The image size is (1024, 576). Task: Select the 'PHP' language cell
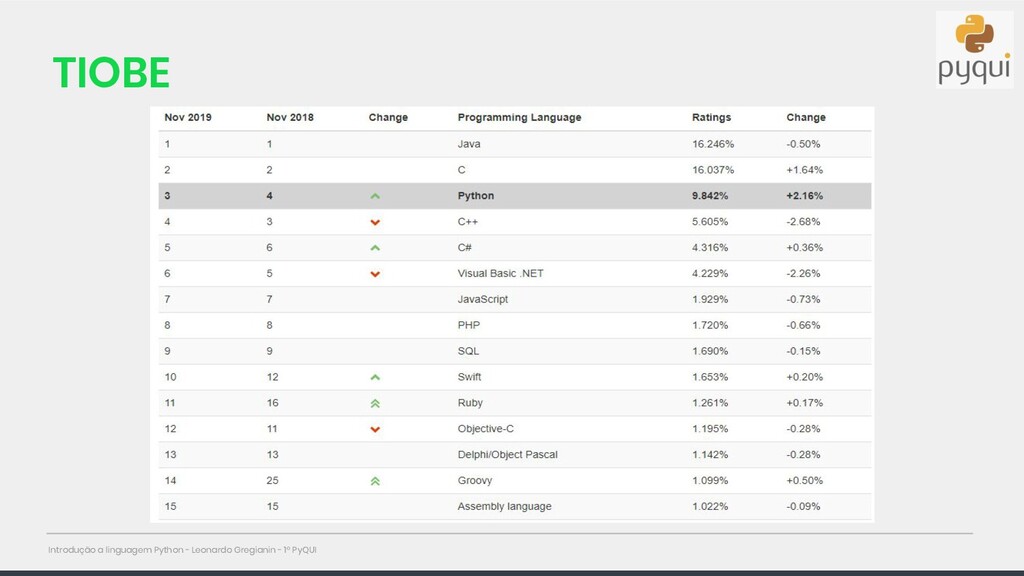(468, 325)
